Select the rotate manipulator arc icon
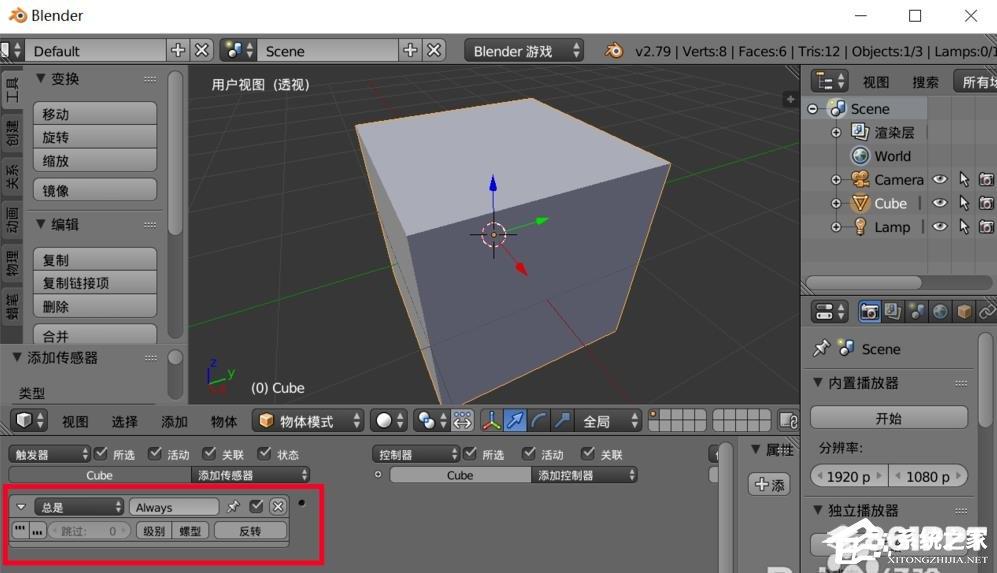 tap(539, 420)
